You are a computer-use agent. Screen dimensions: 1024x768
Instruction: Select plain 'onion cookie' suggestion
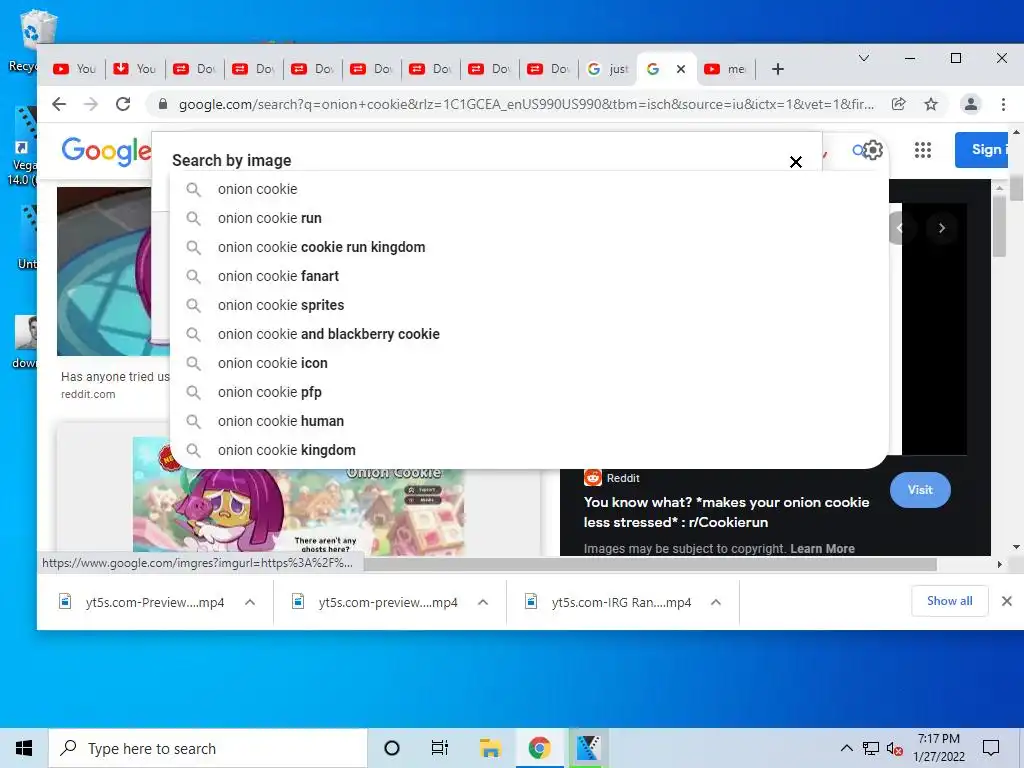(529, 189)
